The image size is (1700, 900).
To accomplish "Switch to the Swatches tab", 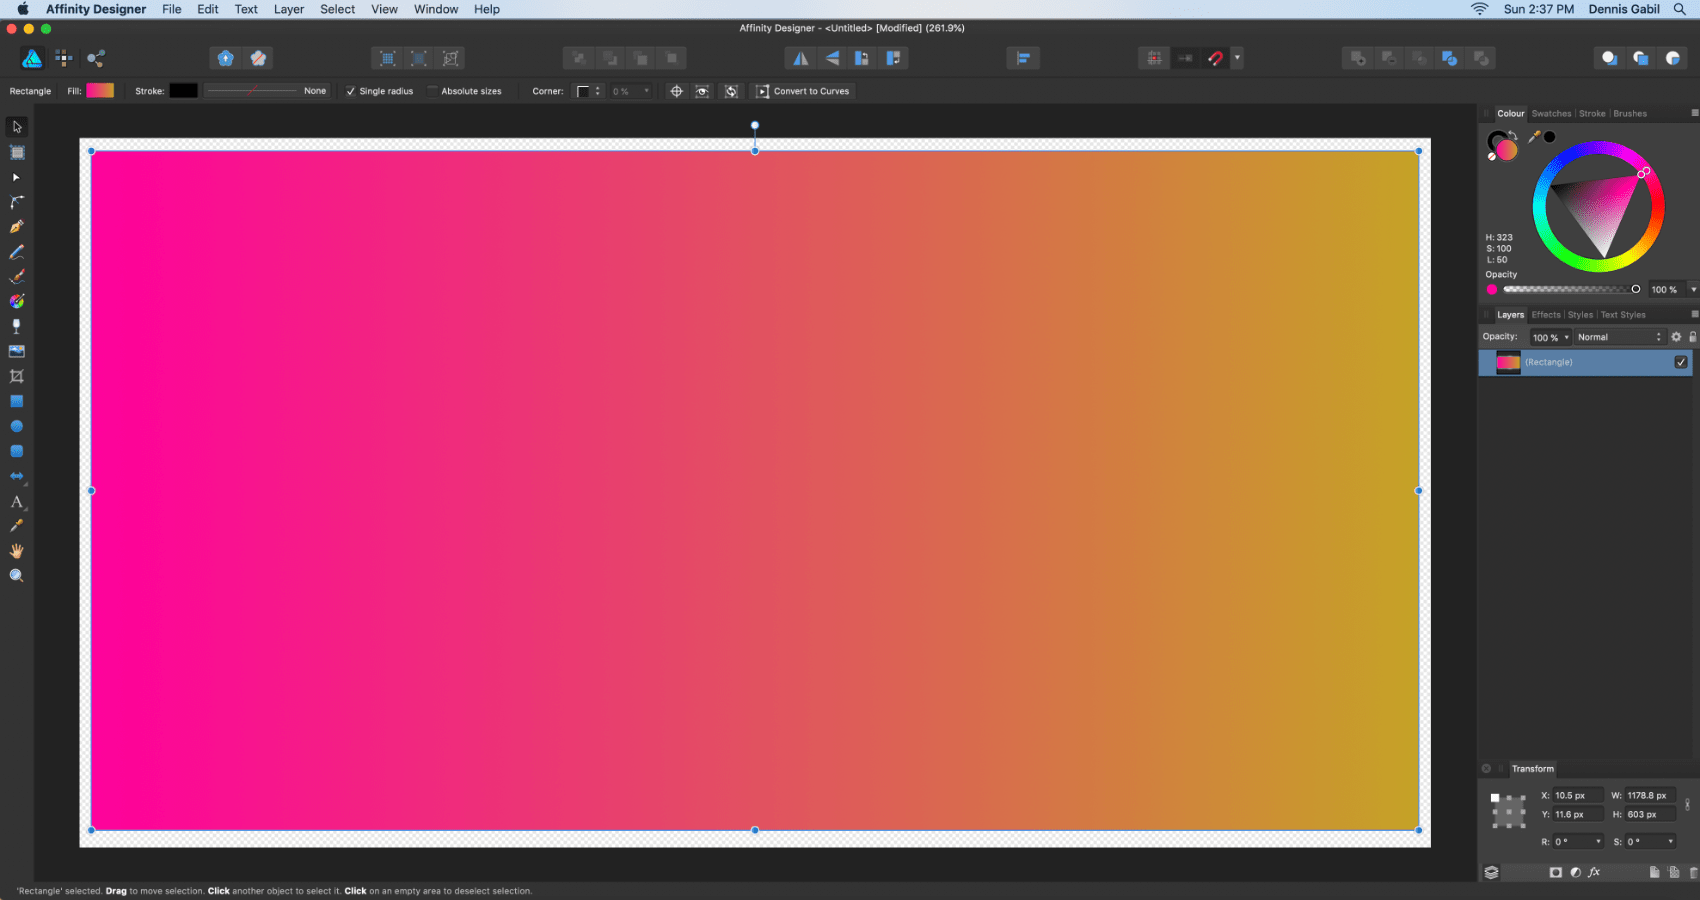I will tap(1552, 113).
